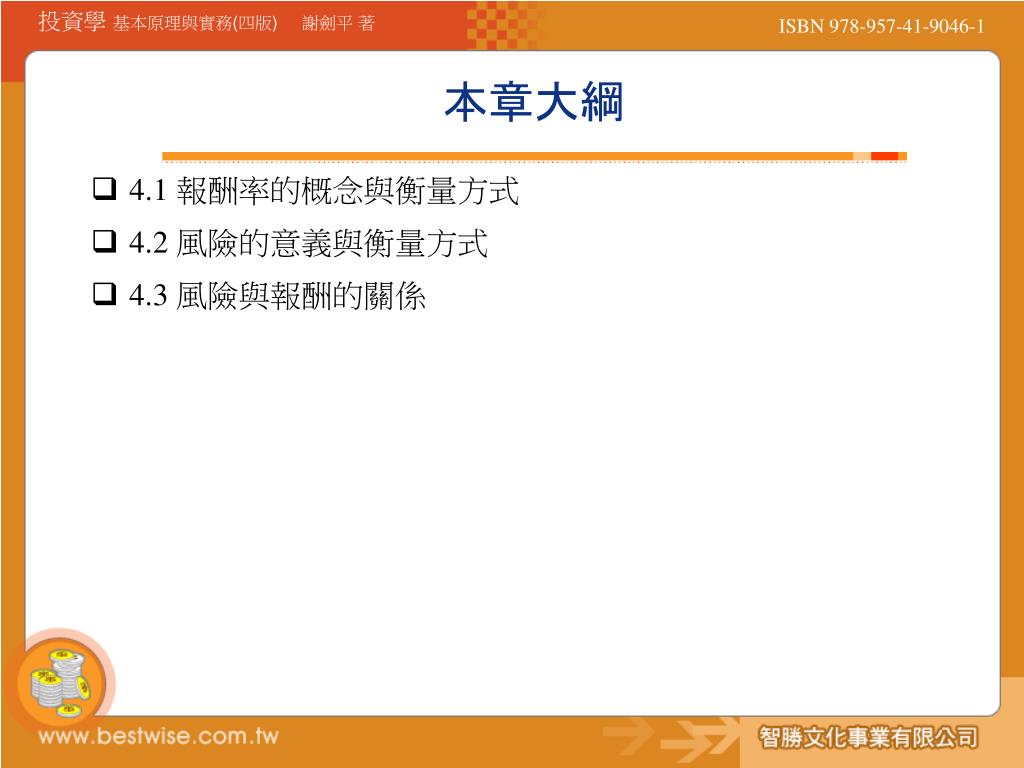Image resolution: width=1024 pixels, height=768 pixels.
Task: Click the slide title 本章大綱
Action: 534,103
